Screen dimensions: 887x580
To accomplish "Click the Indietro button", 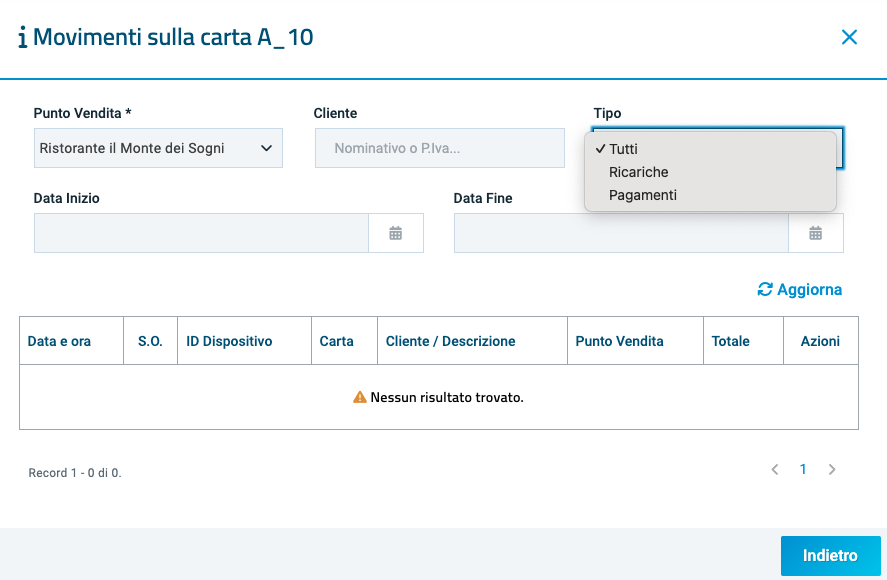I will click(830, 556).
